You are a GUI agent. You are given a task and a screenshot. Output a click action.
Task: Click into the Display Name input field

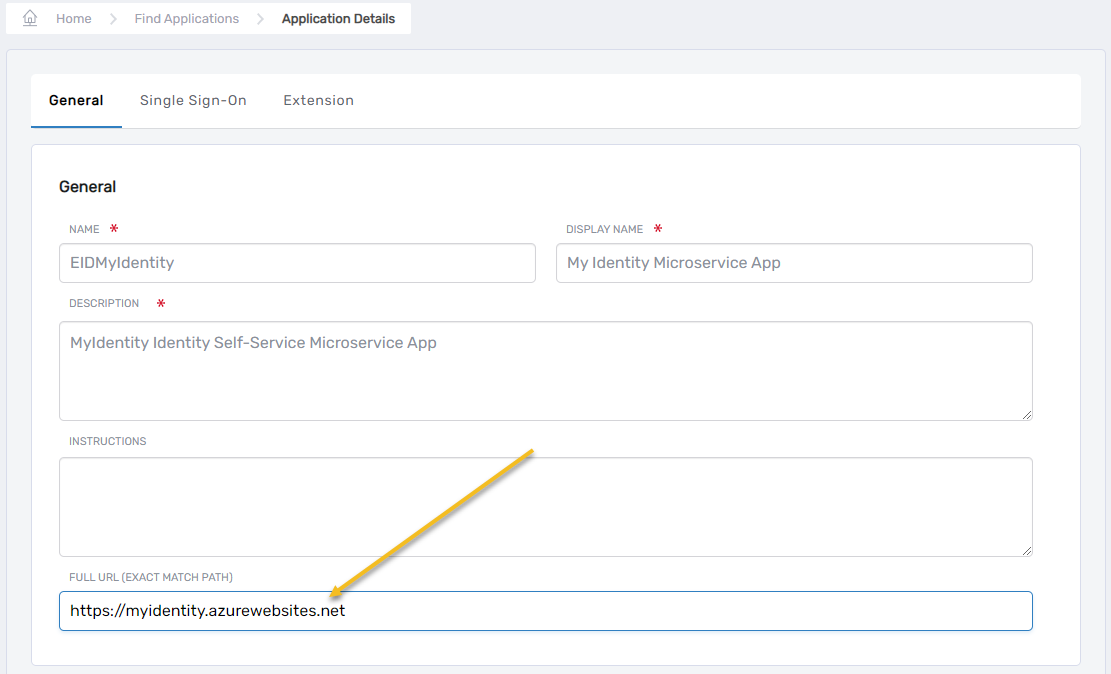tap(793, 263)
